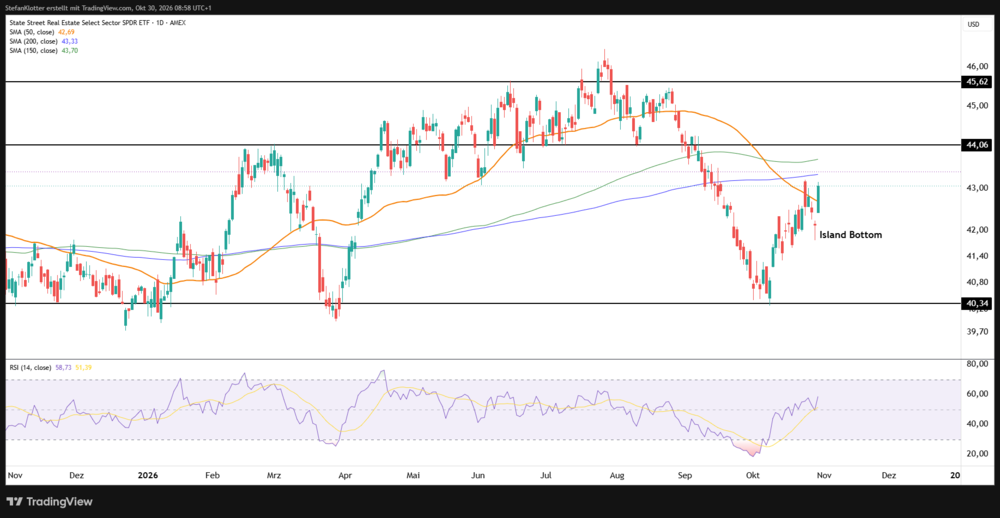
Task: Click the 46,00 price on the scale
Action: [977, 66]
